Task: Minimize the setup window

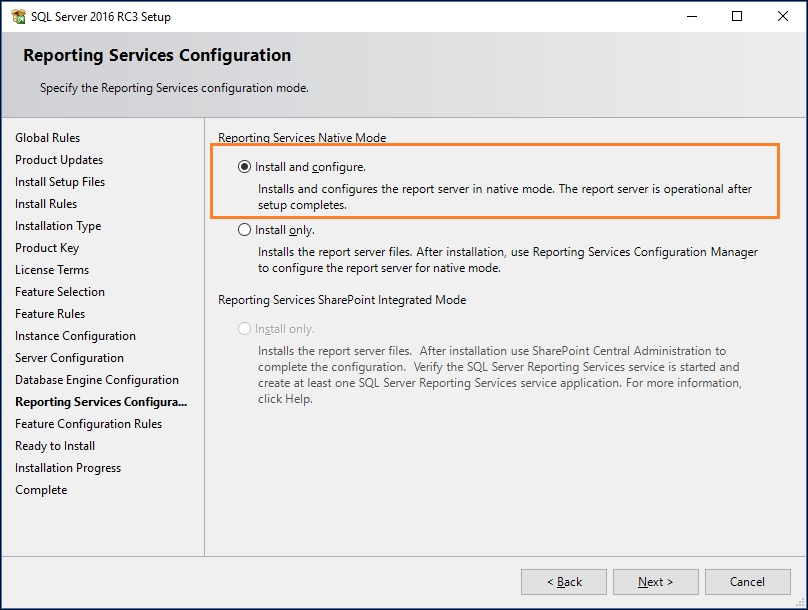Action: 692,16
